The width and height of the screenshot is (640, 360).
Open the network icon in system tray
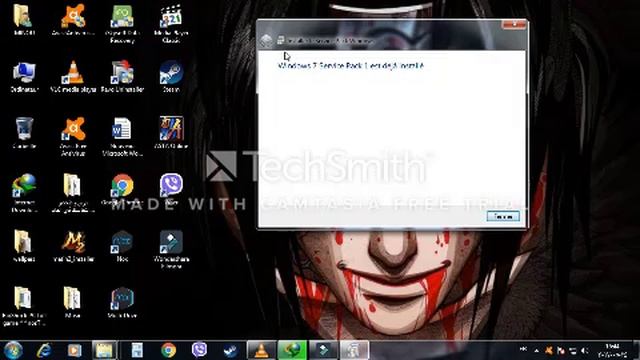[573, 351]
